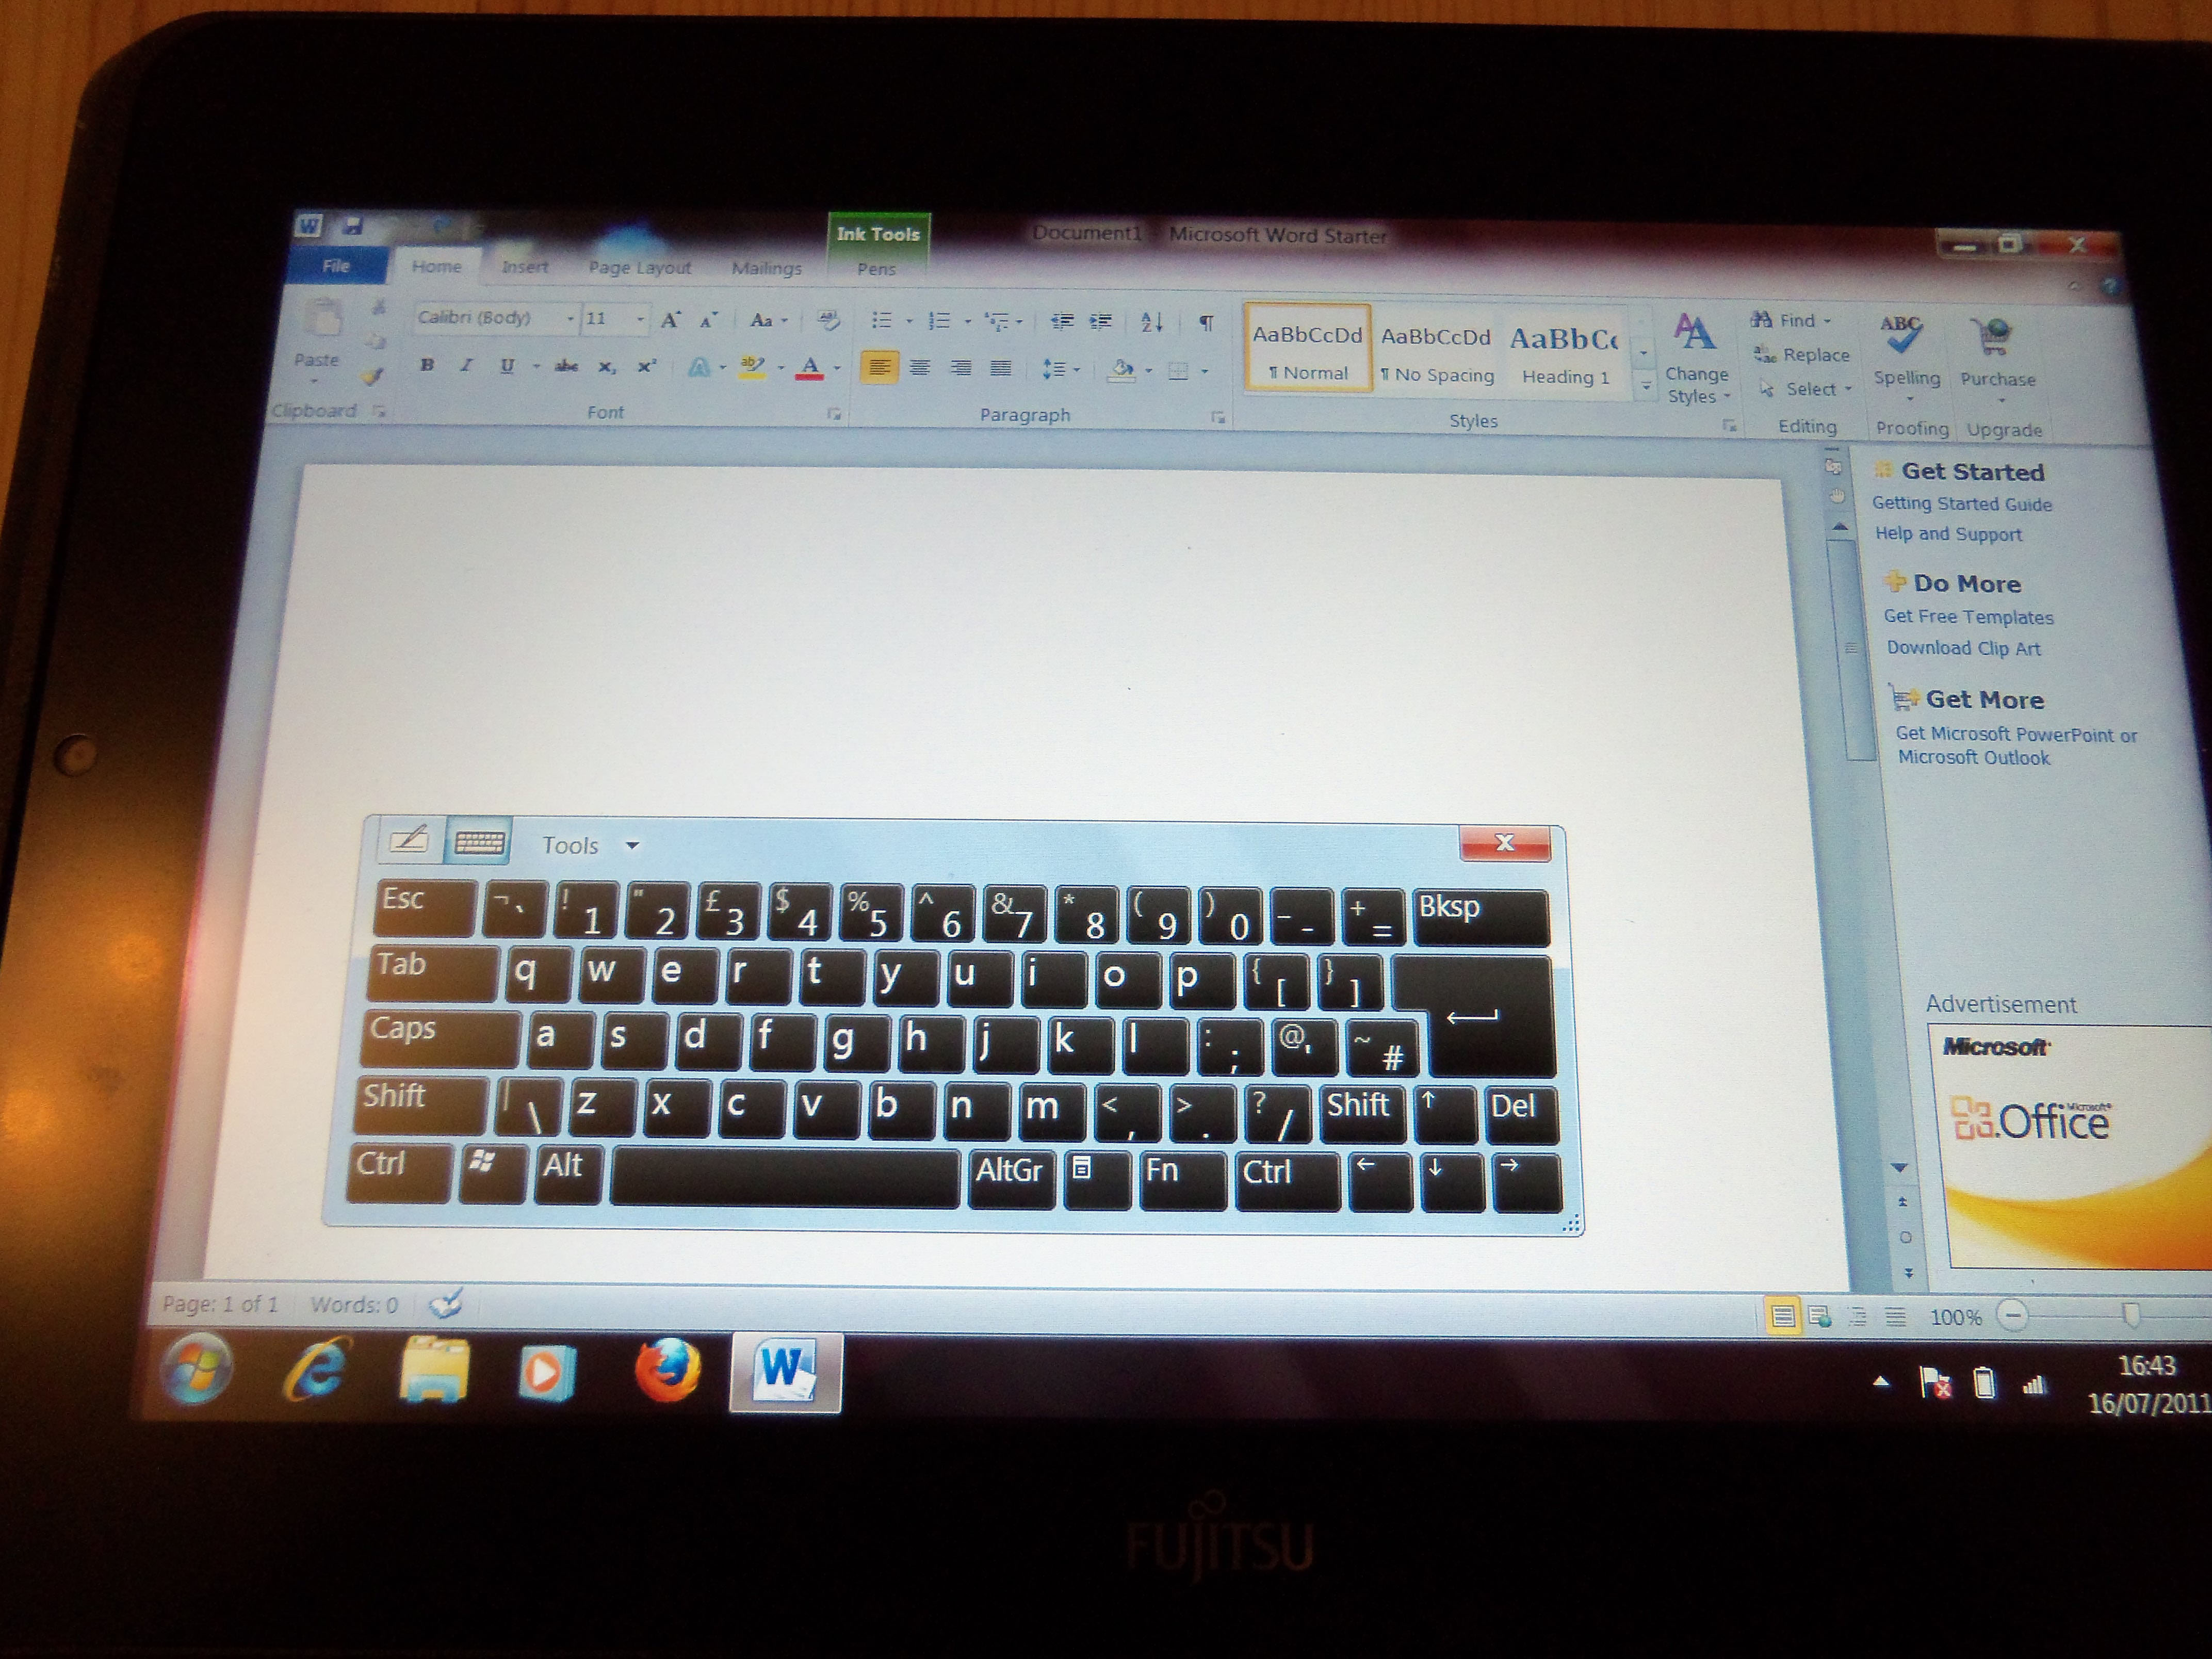Click the Multilevel list icon
The image size is (2212, 1659).
click(997, 321)
